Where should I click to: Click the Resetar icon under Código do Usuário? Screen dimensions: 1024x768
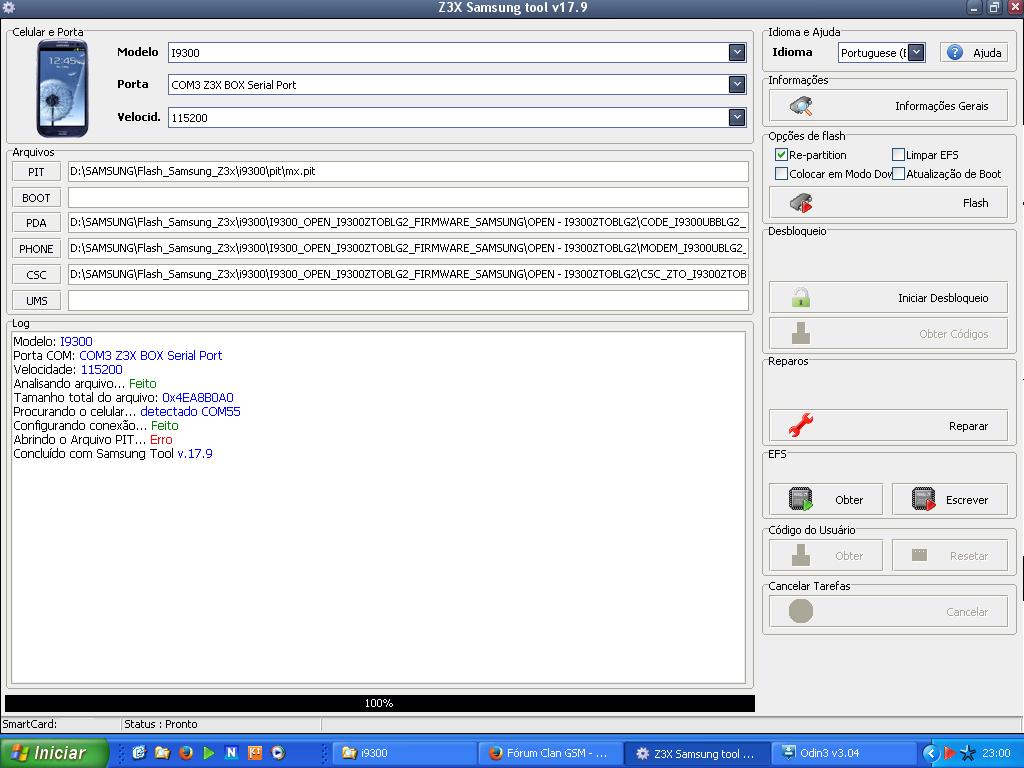click(919, 555)
